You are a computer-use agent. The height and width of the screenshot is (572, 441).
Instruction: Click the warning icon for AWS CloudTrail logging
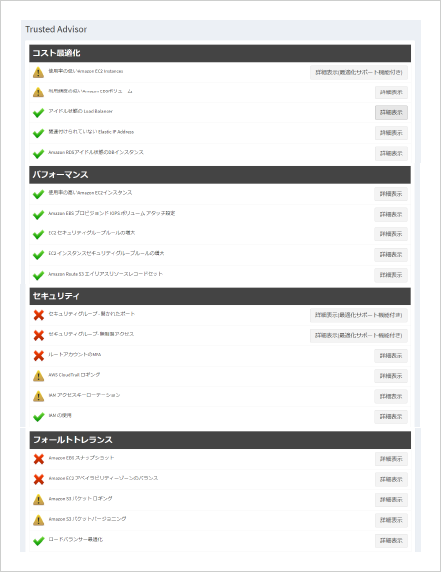click(x=38, y=376)
